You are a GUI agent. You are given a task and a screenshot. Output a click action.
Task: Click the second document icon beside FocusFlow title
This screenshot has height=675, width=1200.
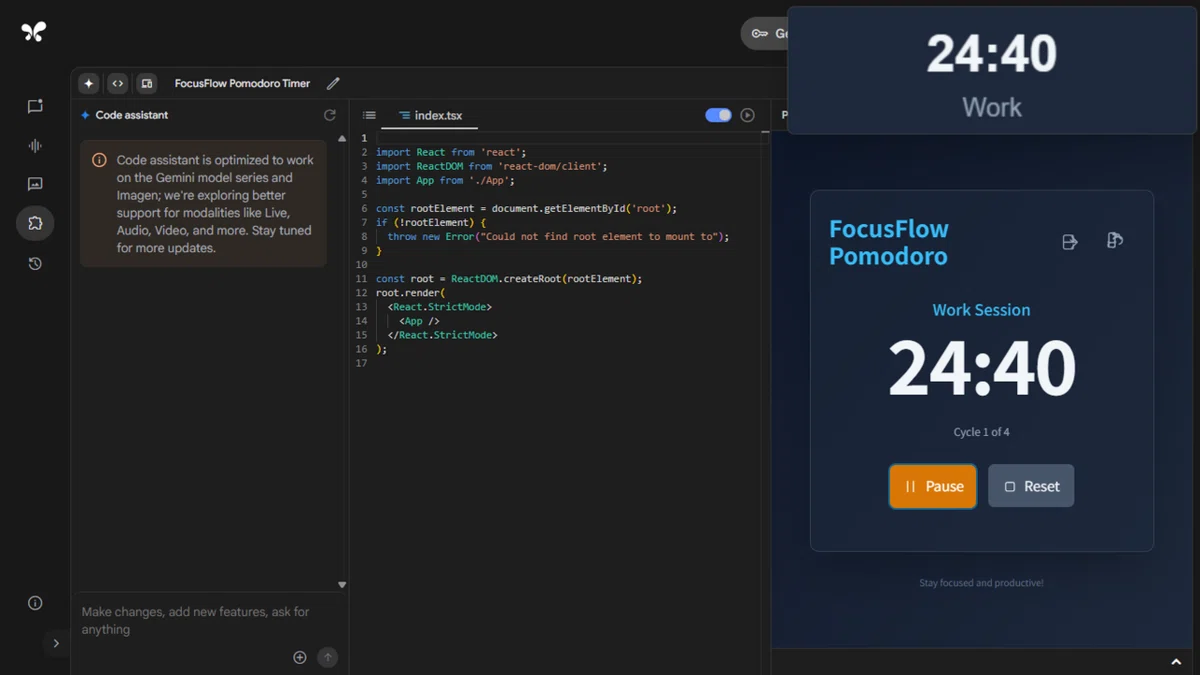[x=1115, y=240]
